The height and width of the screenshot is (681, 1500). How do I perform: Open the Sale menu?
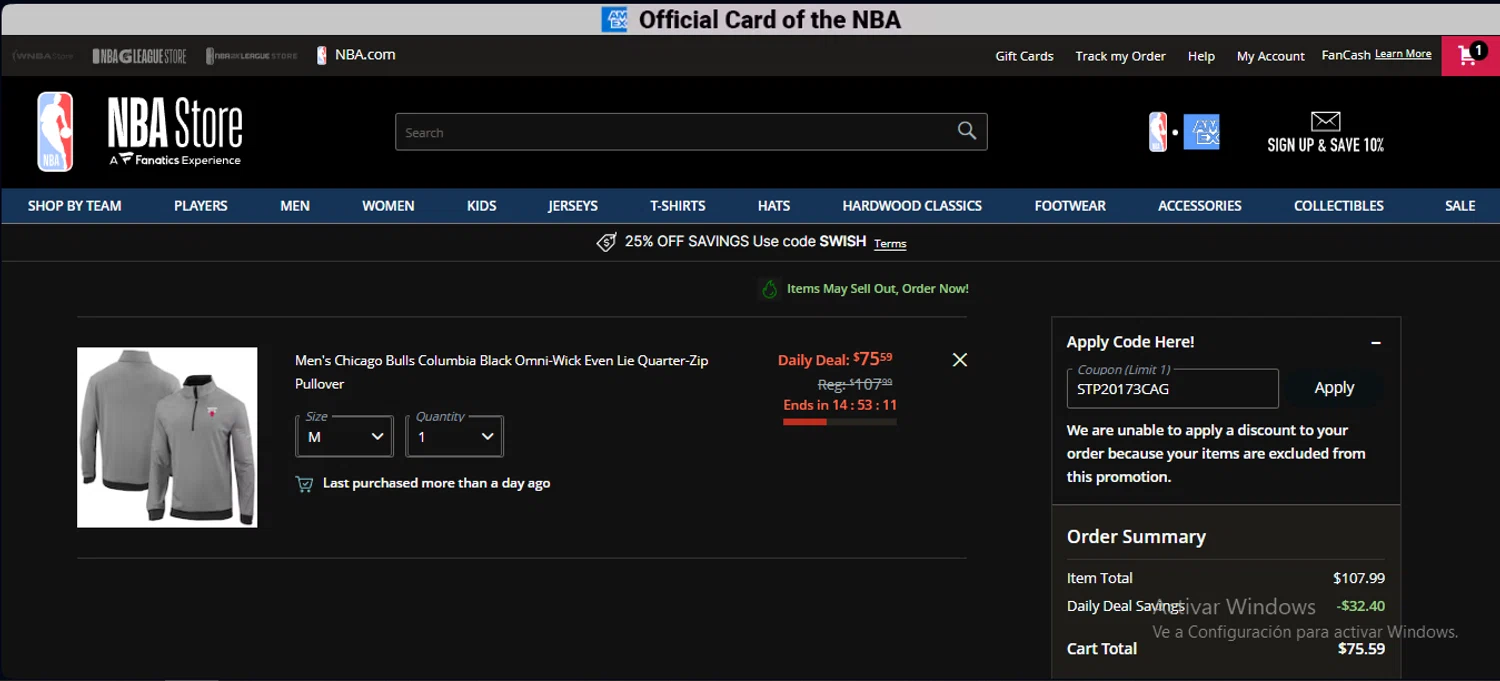click(x=1460, y=206)
